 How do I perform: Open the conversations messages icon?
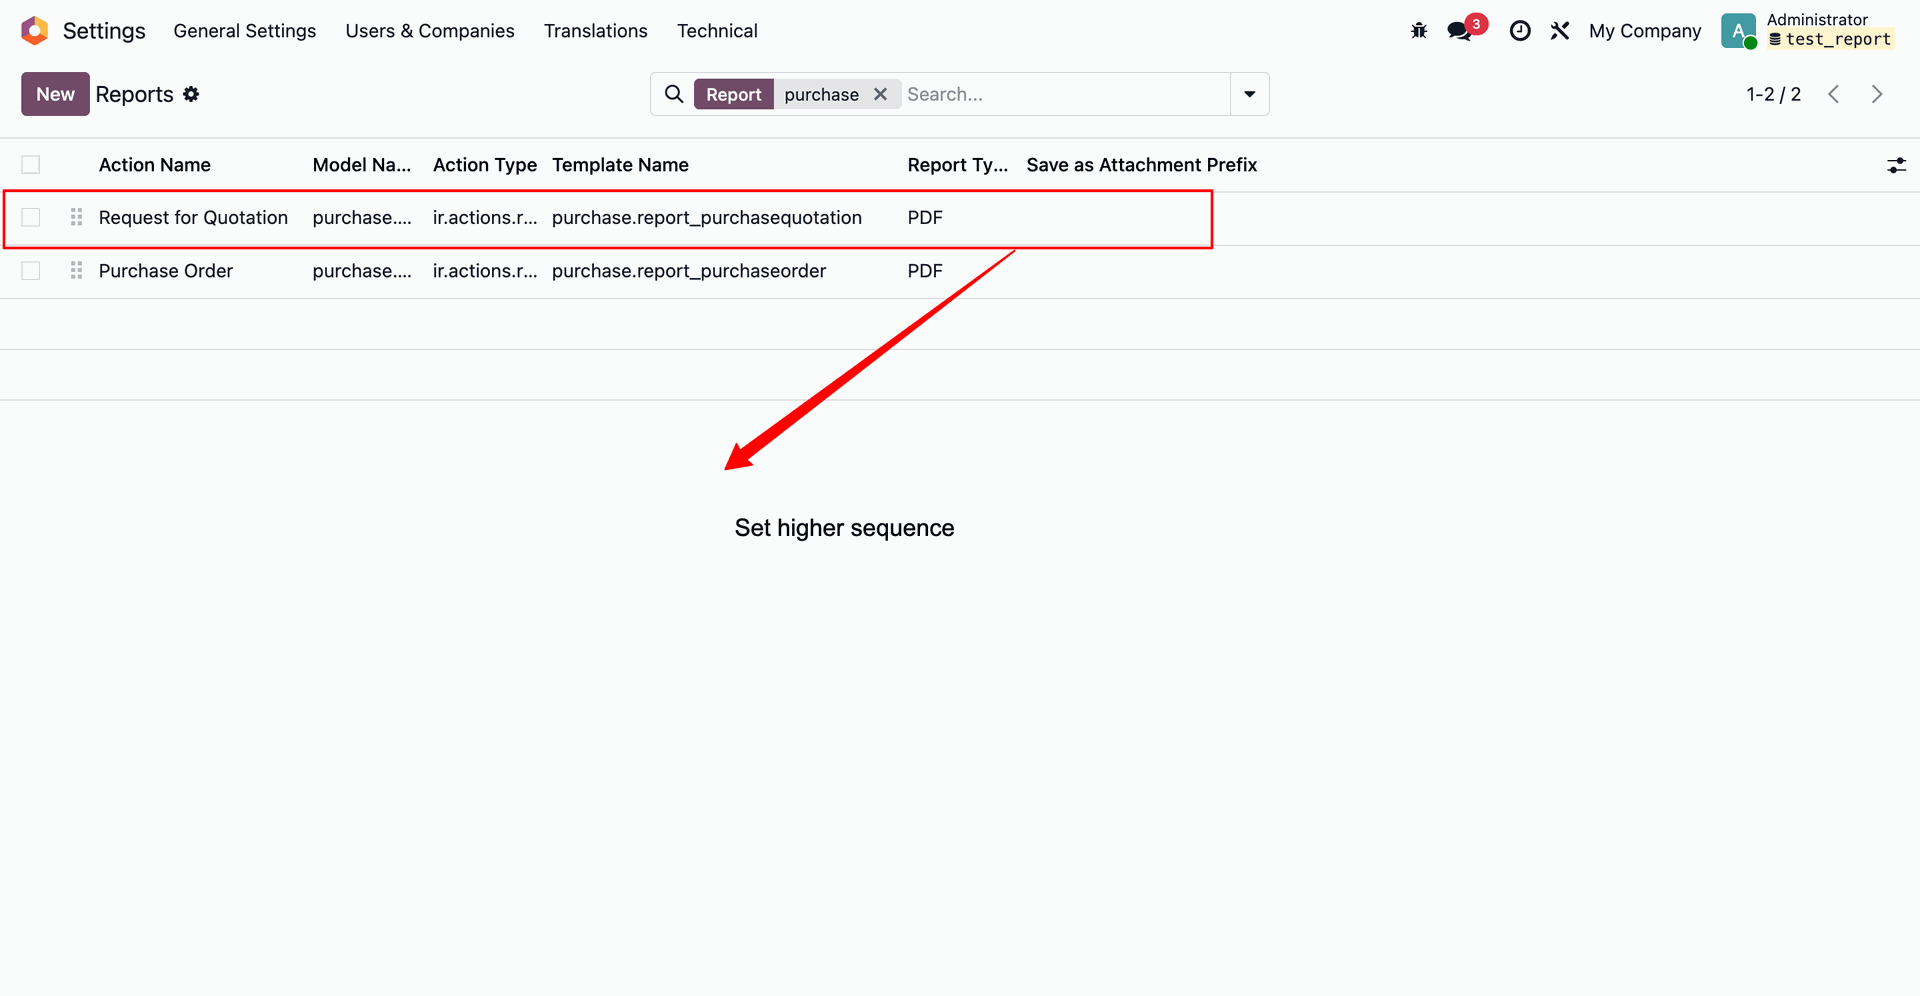pos(1460,31)
